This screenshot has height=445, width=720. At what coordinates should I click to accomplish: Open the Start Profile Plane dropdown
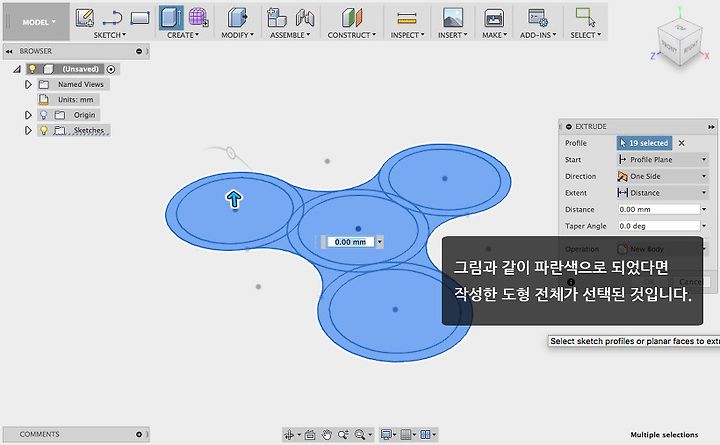pyautogui.click(x=663, y=160)
